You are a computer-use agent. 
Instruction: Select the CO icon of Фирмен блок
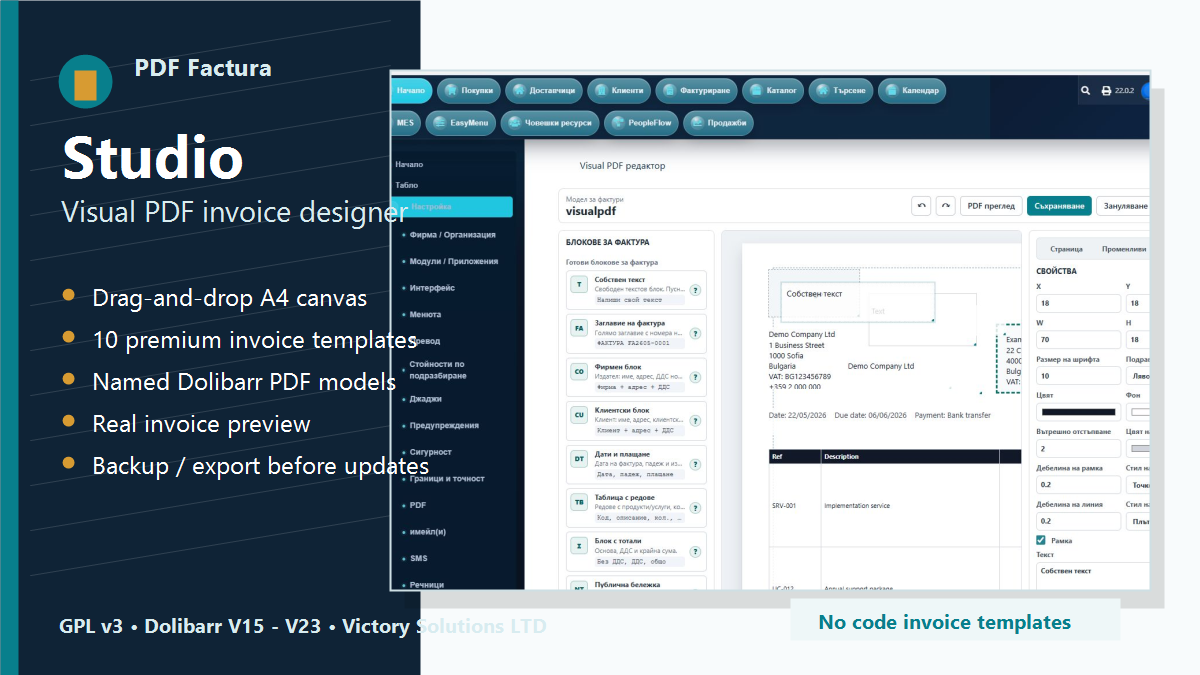tap(578, 371)
